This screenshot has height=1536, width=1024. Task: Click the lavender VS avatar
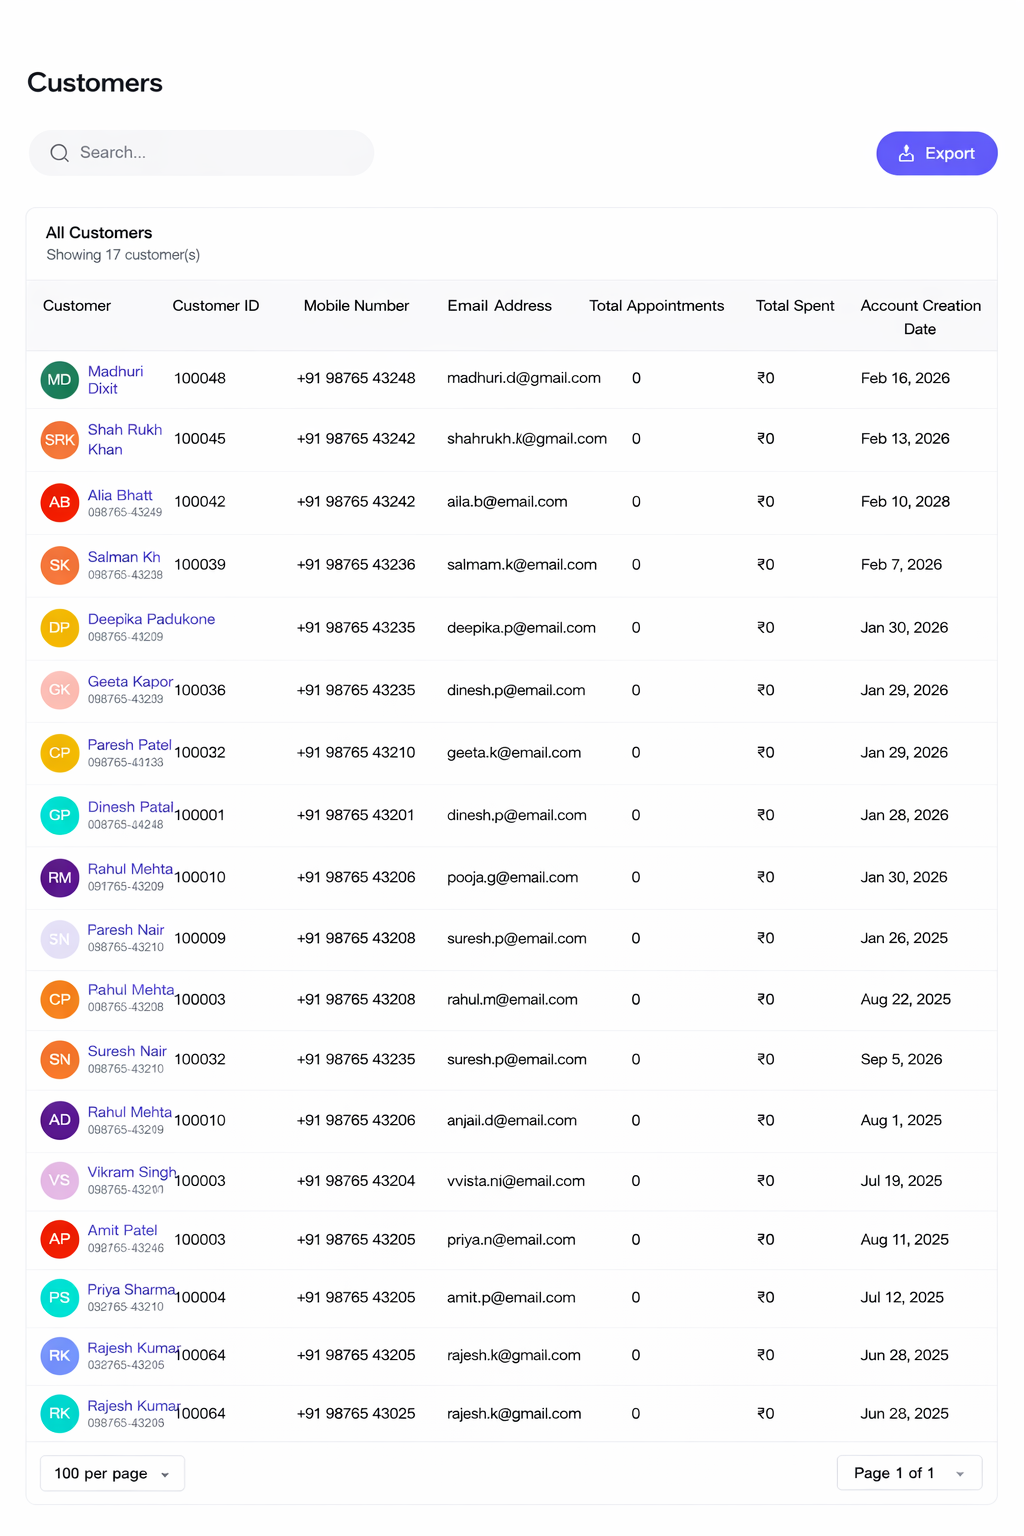coord(60,1181)
